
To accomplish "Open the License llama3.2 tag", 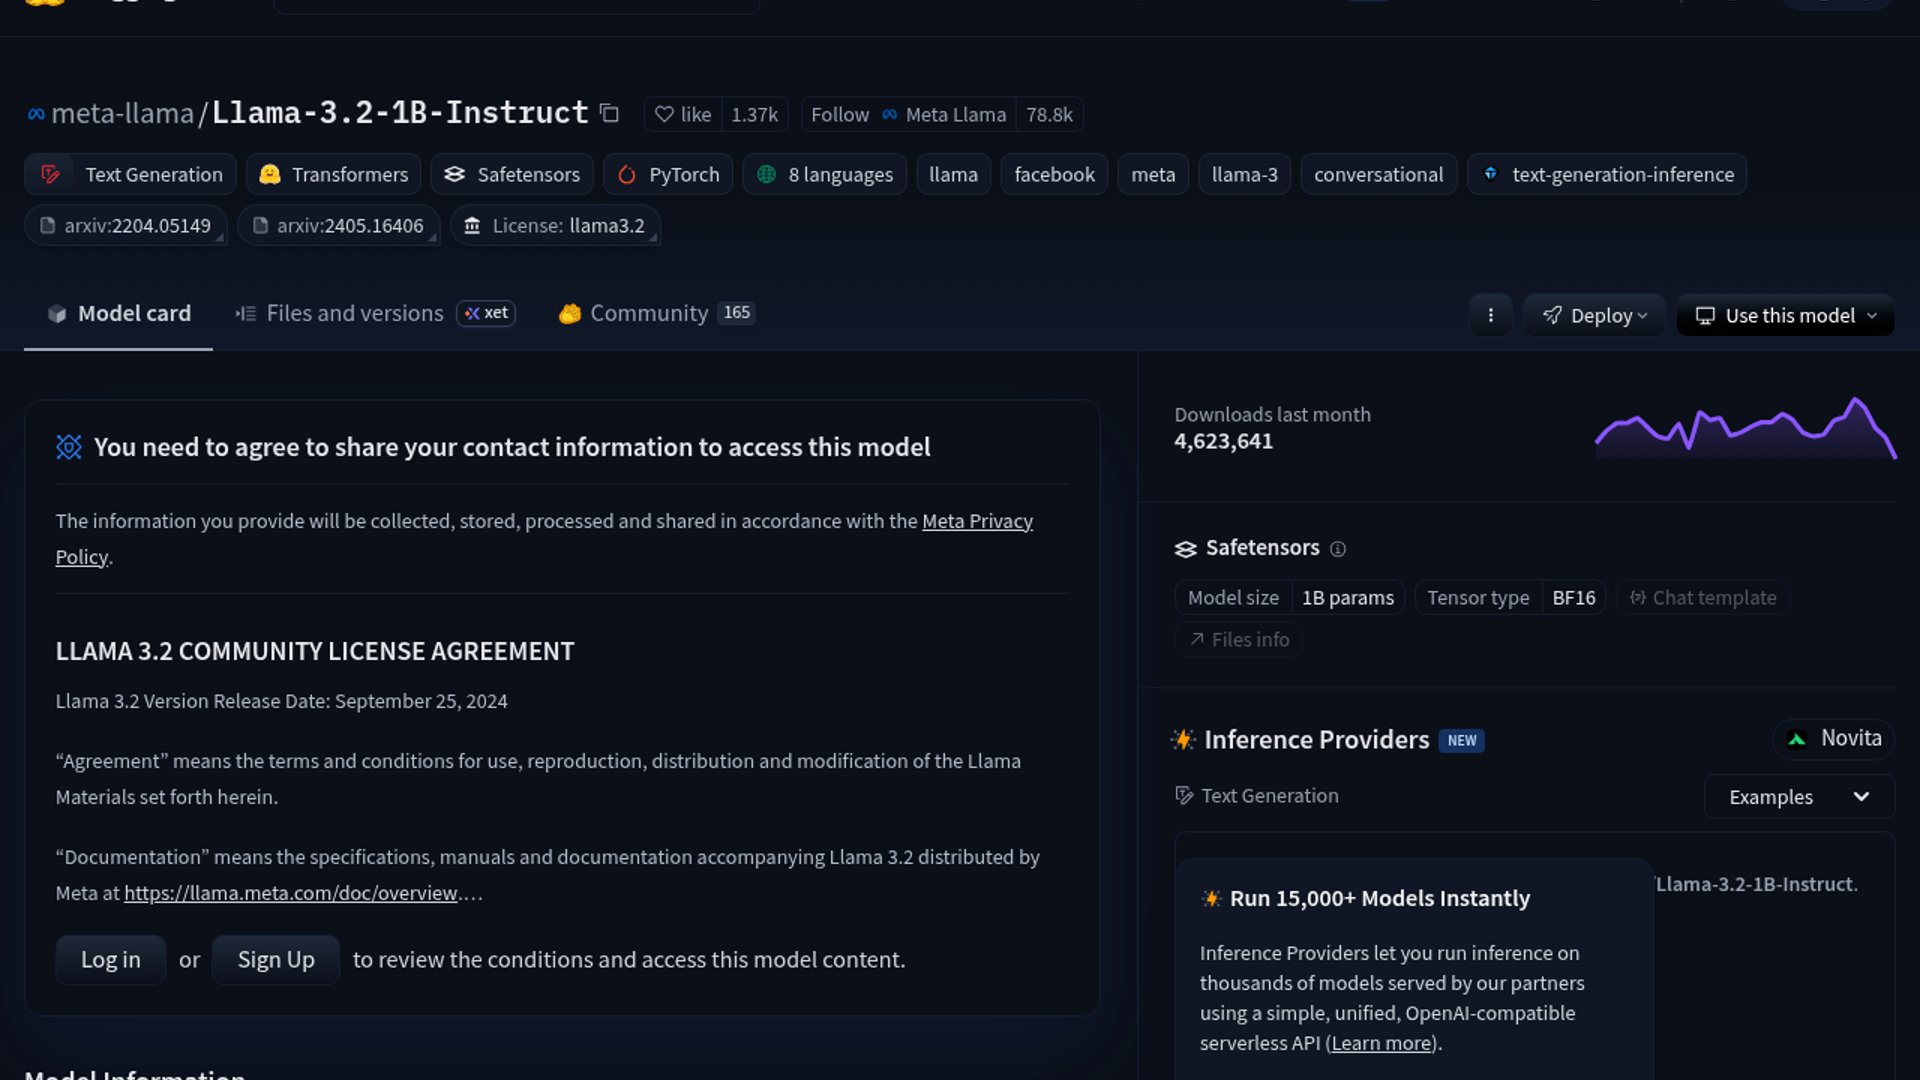I will 555,226.
